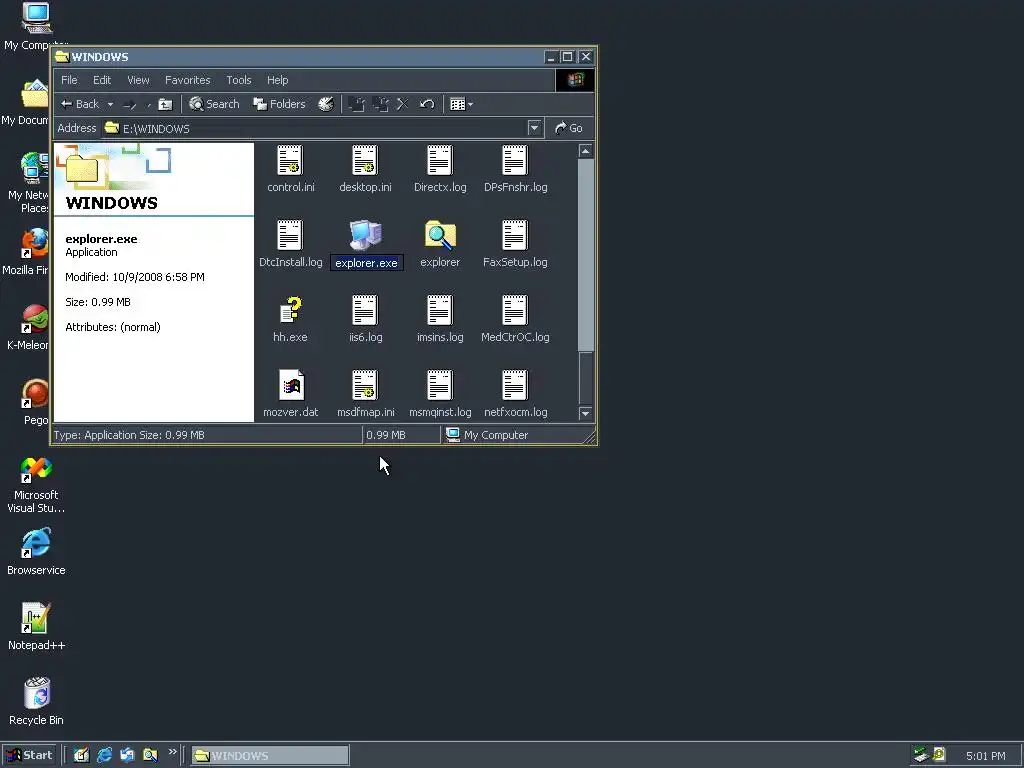Image resolution: width=1024 pixels, height=768 pixels.
Task: Open the View menu
Action: [x=138, y=80]
